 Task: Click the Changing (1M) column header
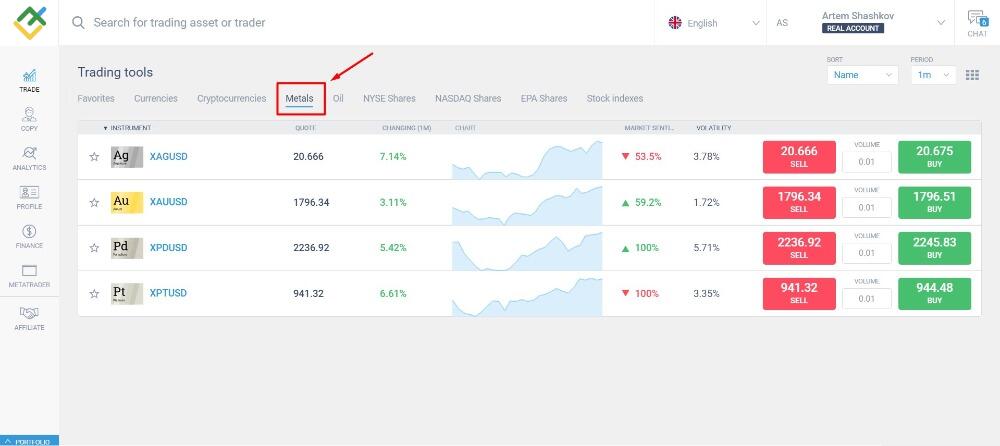(407, 128)
